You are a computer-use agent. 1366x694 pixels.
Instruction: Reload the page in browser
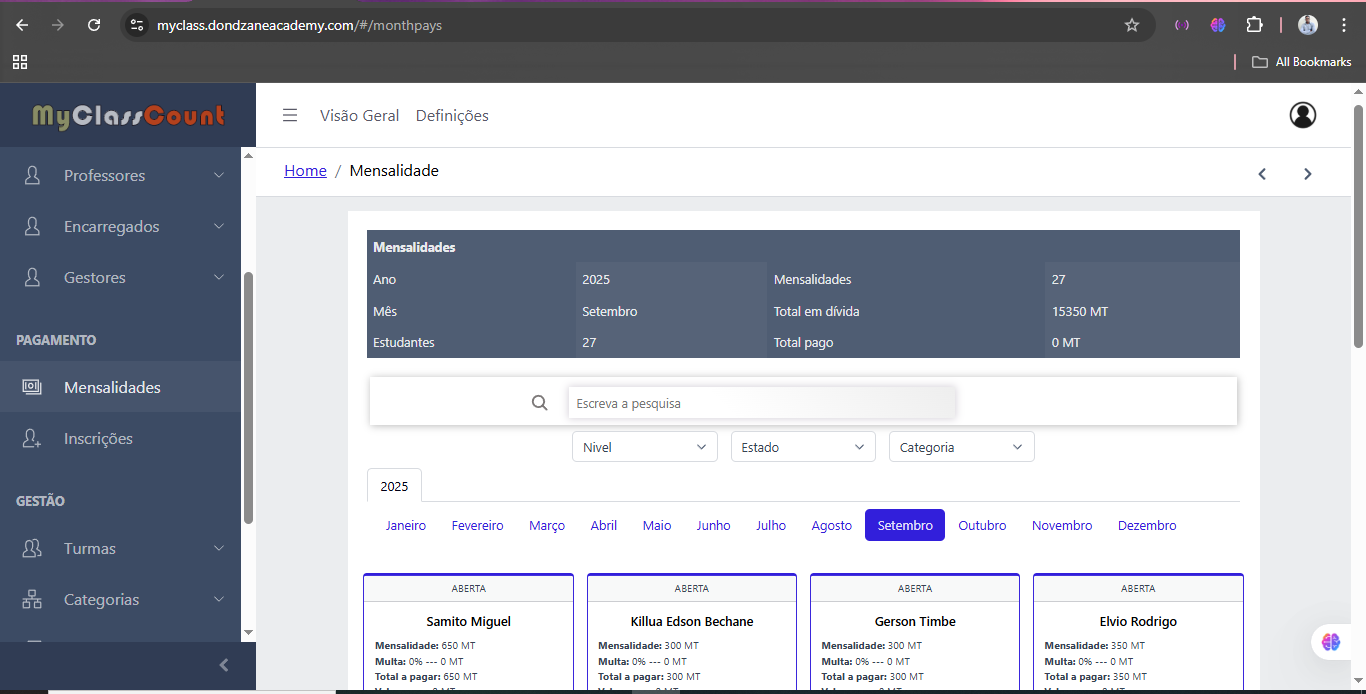point(94,25)
